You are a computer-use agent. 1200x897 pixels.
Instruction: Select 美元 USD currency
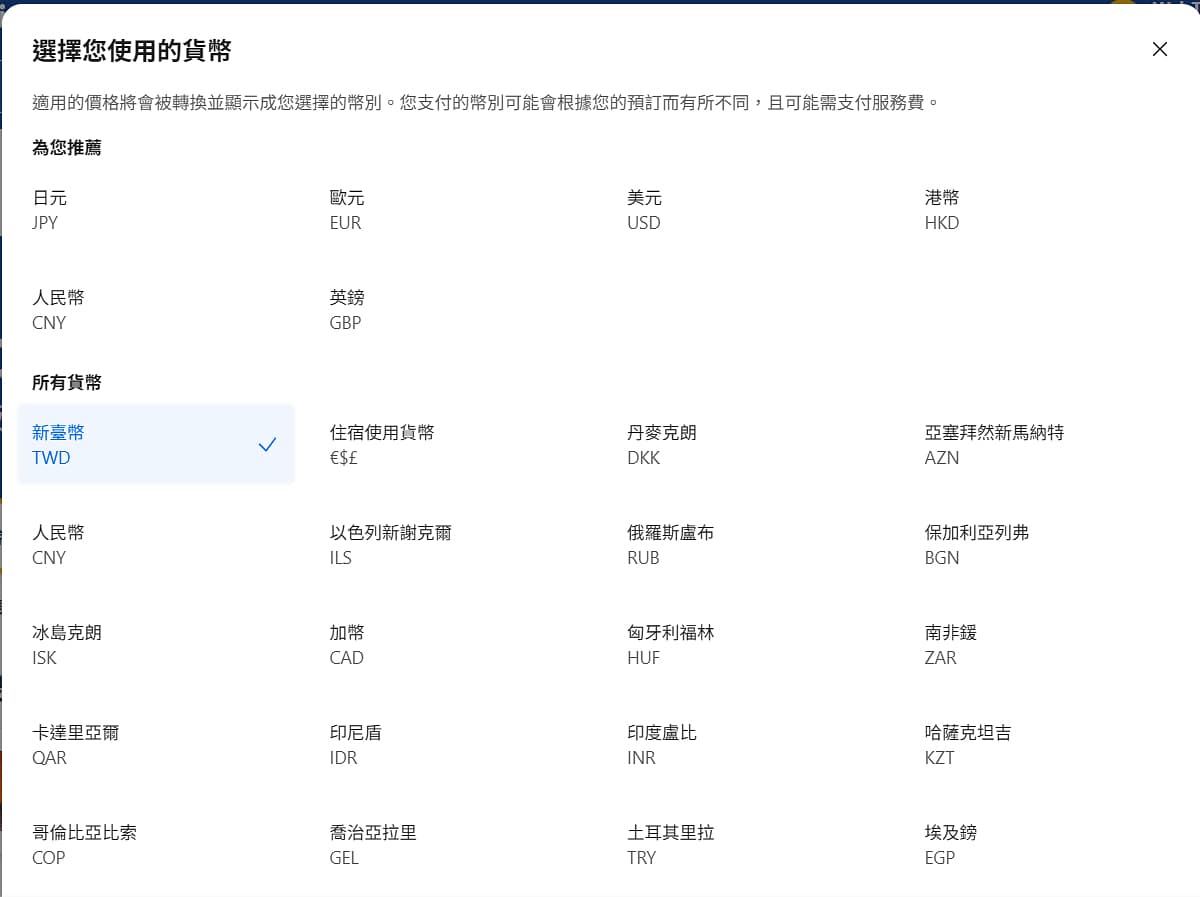tap(644, 210)
